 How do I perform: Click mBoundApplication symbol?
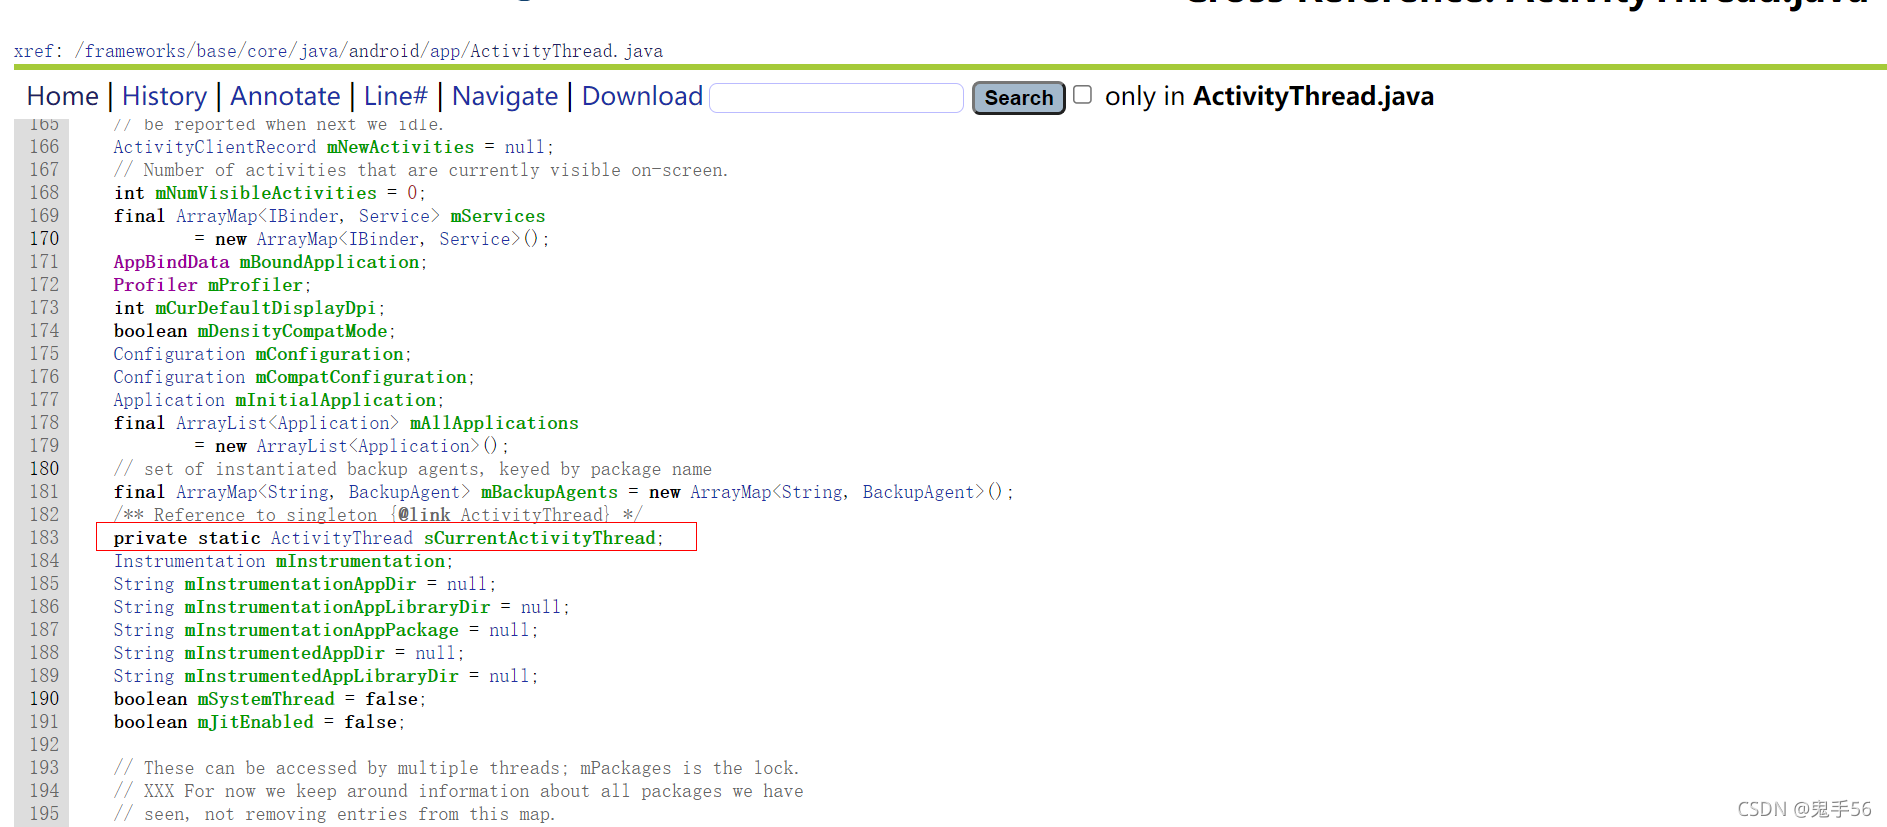click(329, 262)
